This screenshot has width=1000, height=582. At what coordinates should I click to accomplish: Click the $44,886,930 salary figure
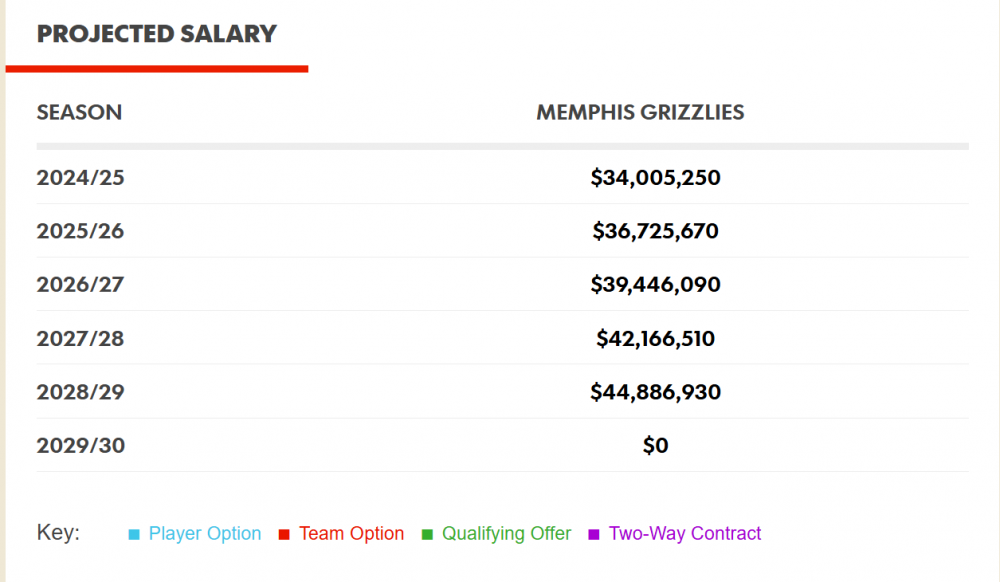click(655, 392)
